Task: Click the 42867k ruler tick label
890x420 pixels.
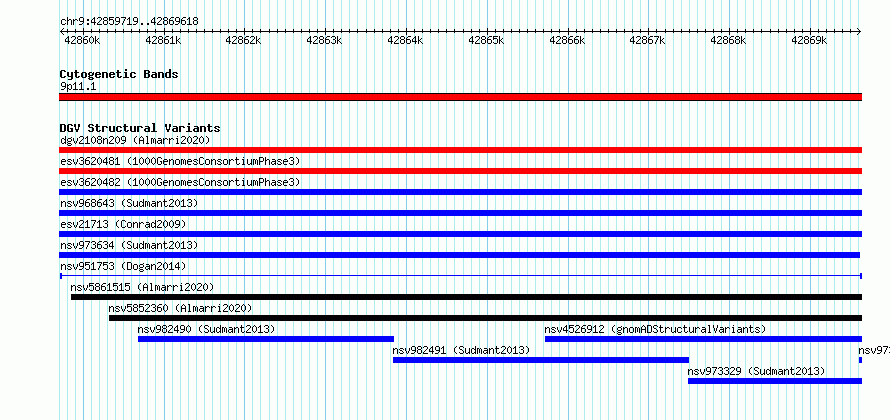Action: 648,40
